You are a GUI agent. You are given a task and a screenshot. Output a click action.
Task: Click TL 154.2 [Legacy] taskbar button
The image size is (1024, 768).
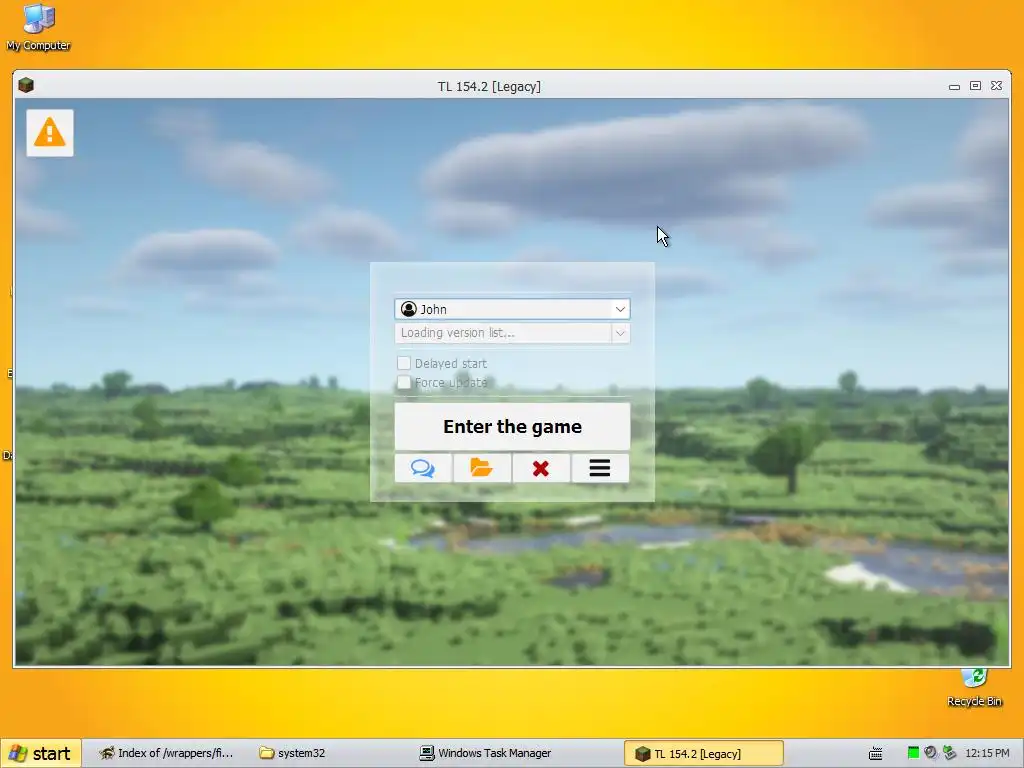coord(704,753)
